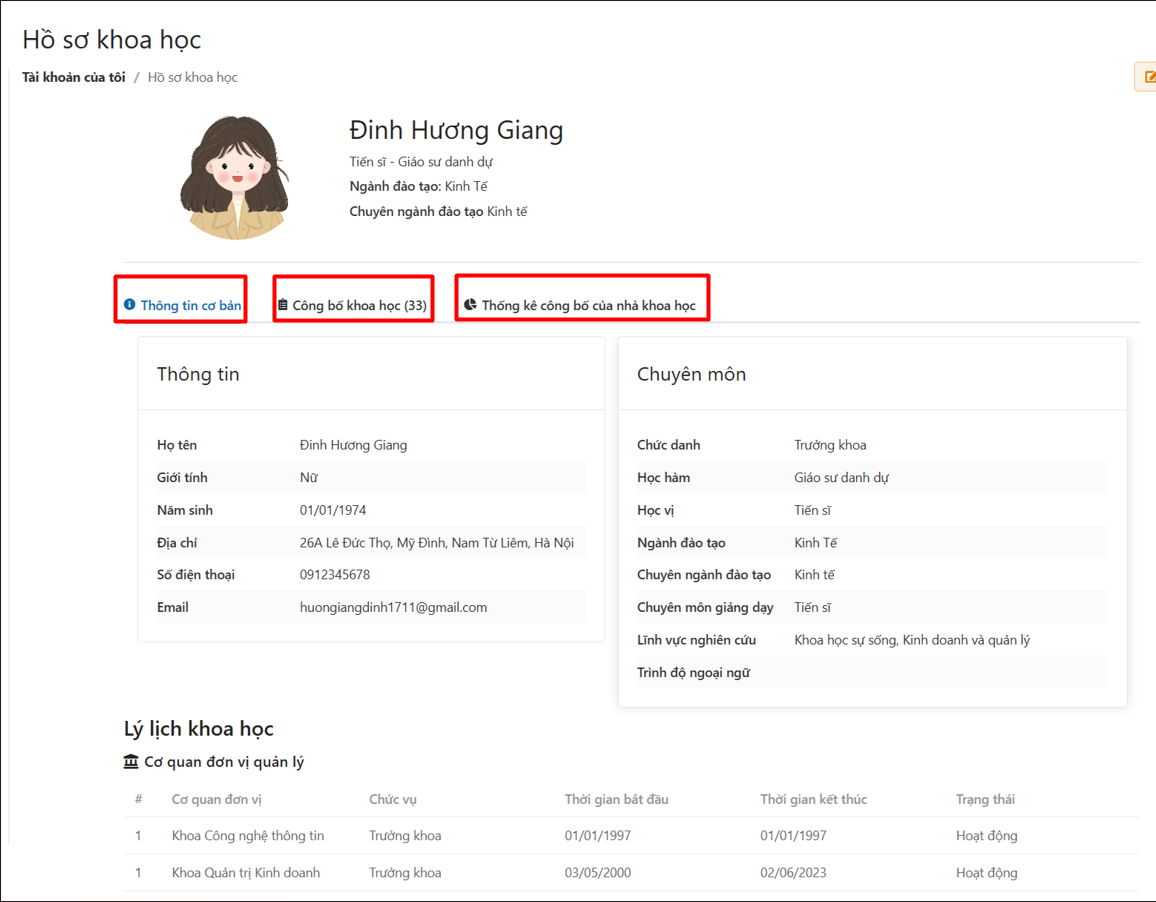Click the Trạng thái column header
The width and height of the screenshot is (1156, 902).
tap(986, 799)
